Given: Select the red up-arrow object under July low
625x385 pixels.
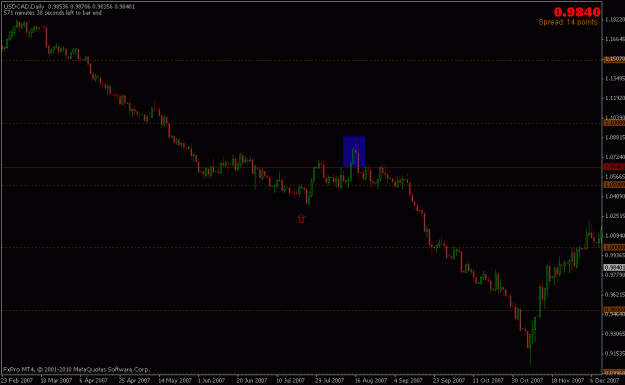Looking at the screenshot, I should coord(301,218).
